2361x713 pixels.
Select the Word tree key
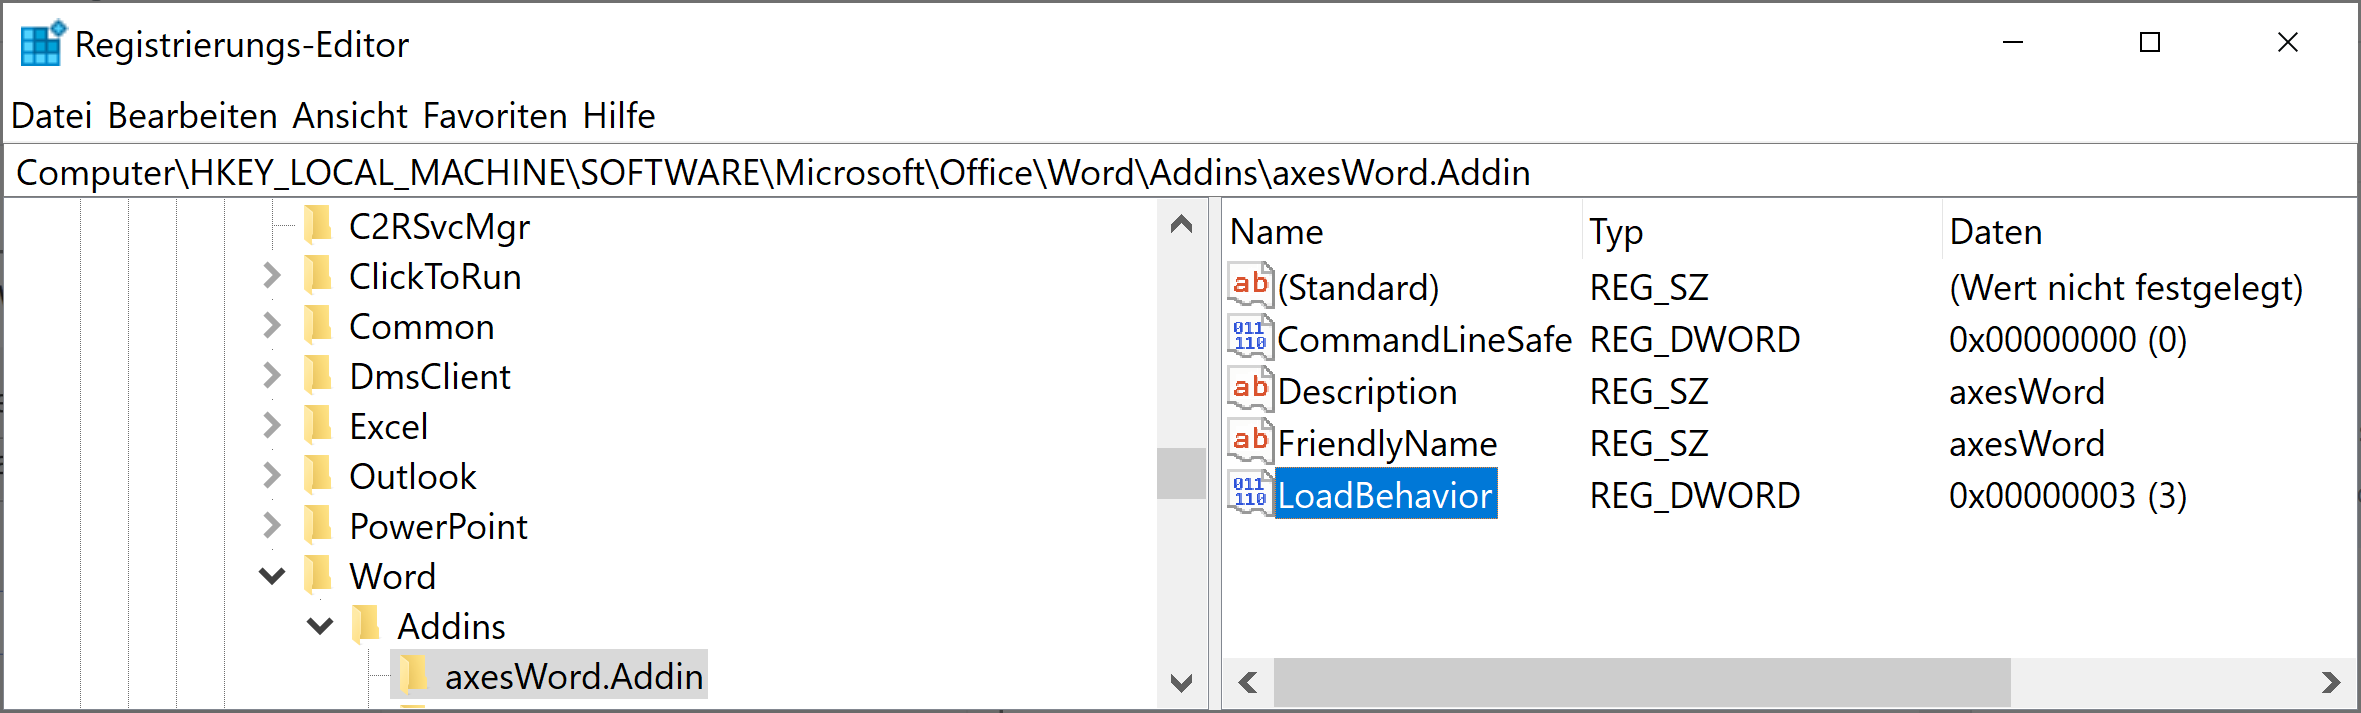tap(392, 577)
